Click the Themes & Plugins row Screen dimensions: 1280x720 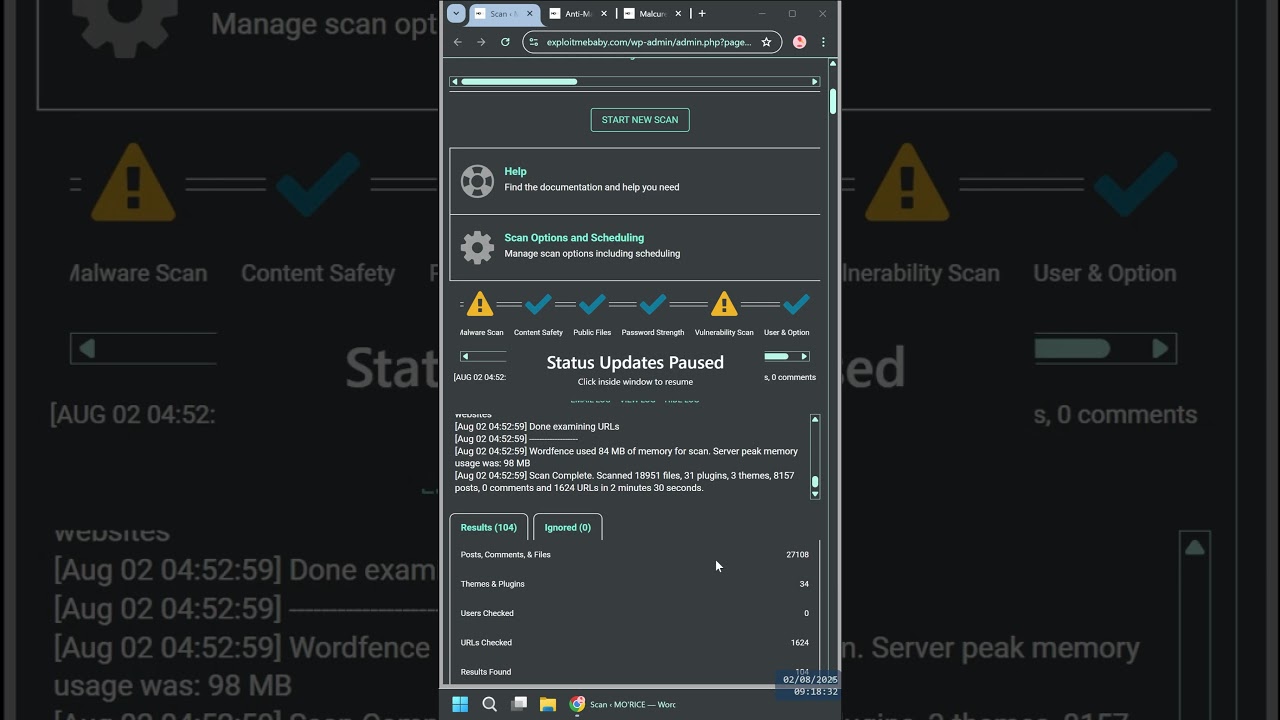[635, 584]
